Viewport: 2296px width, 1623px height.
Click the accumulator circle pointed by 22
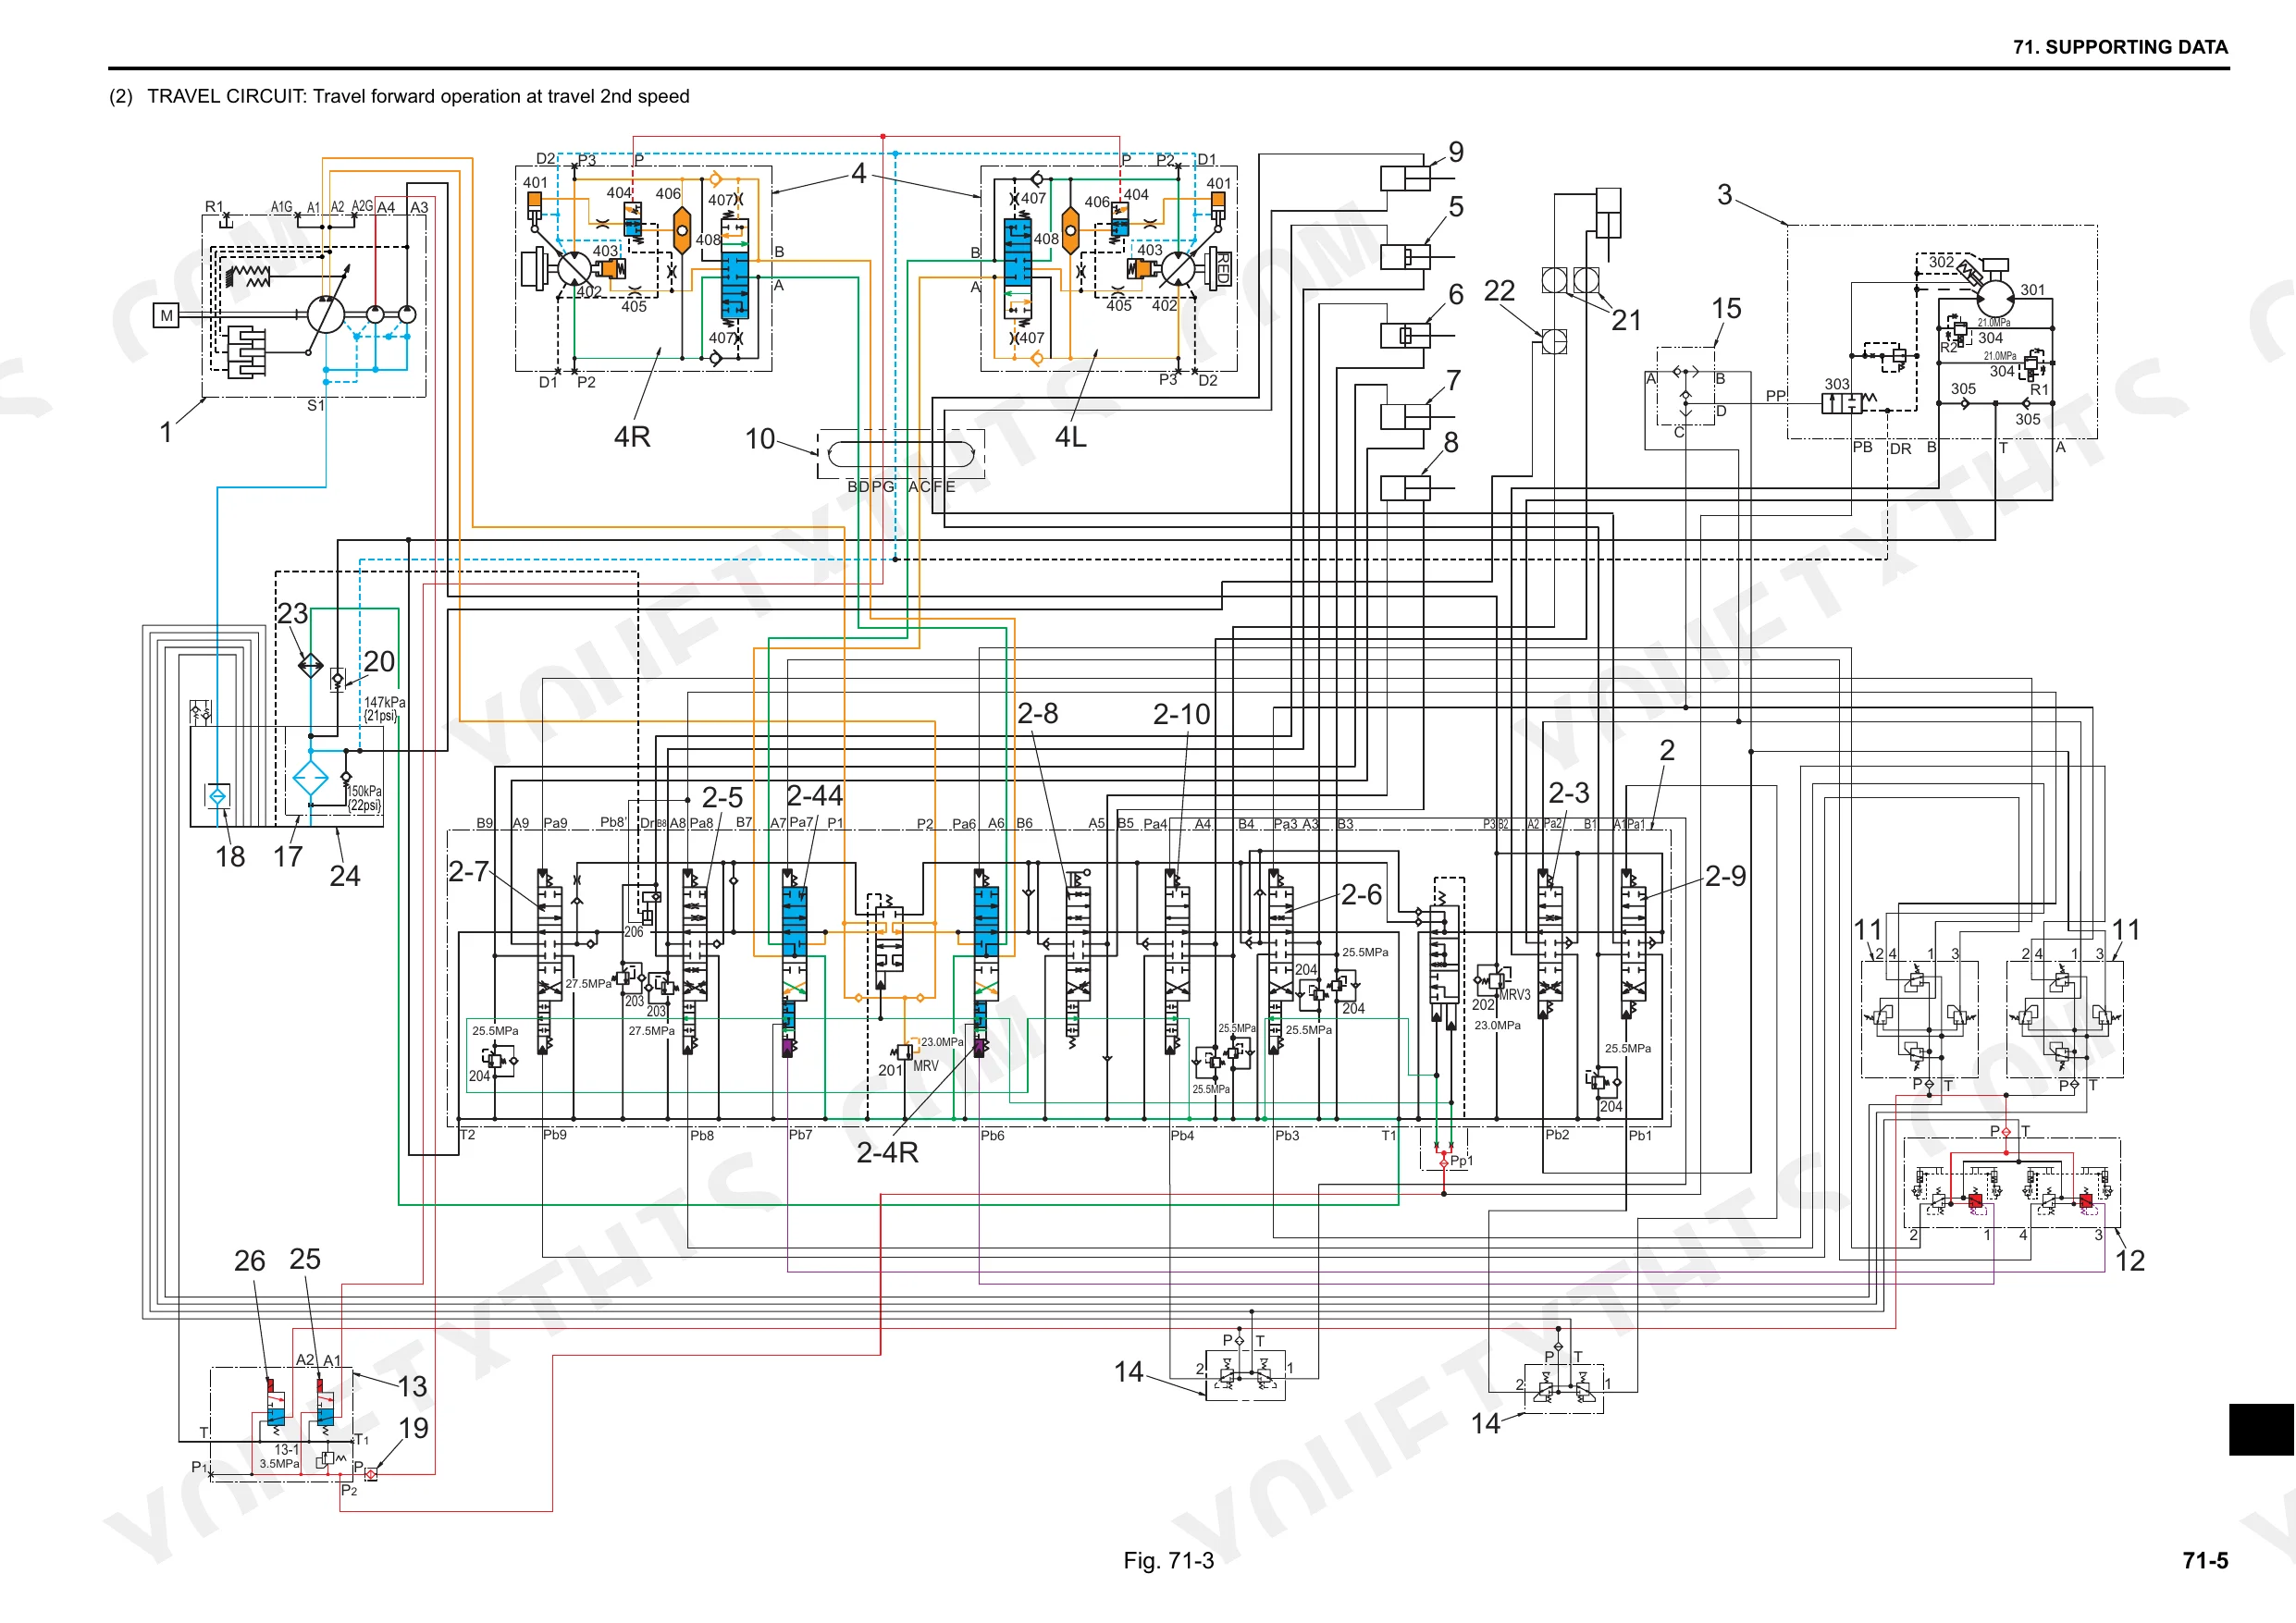coord(1554,341)
